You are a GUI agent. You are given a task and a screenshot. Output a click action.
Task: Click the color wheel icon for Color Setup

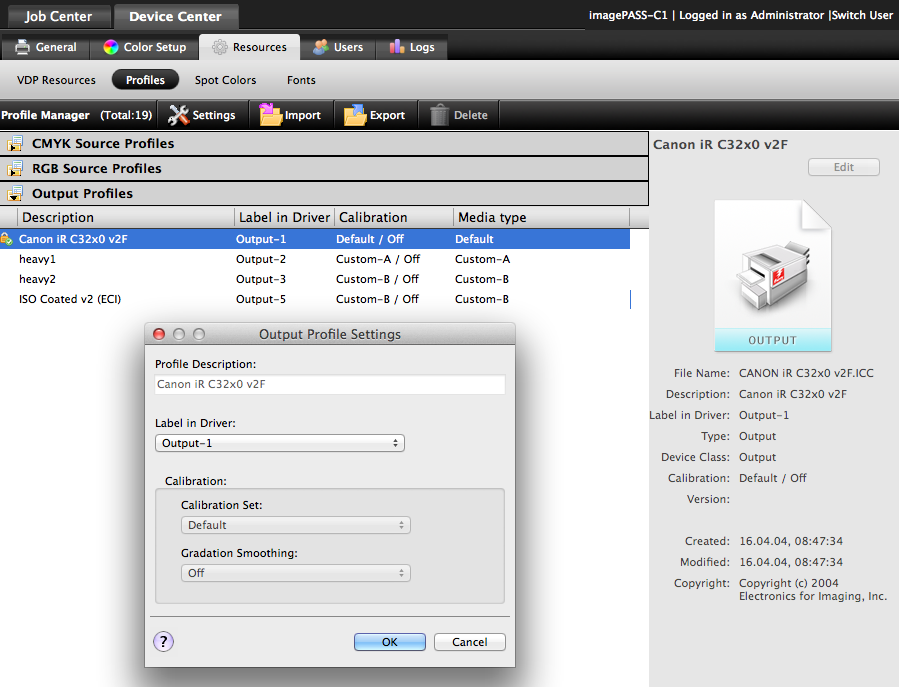(x=111, y=47)
